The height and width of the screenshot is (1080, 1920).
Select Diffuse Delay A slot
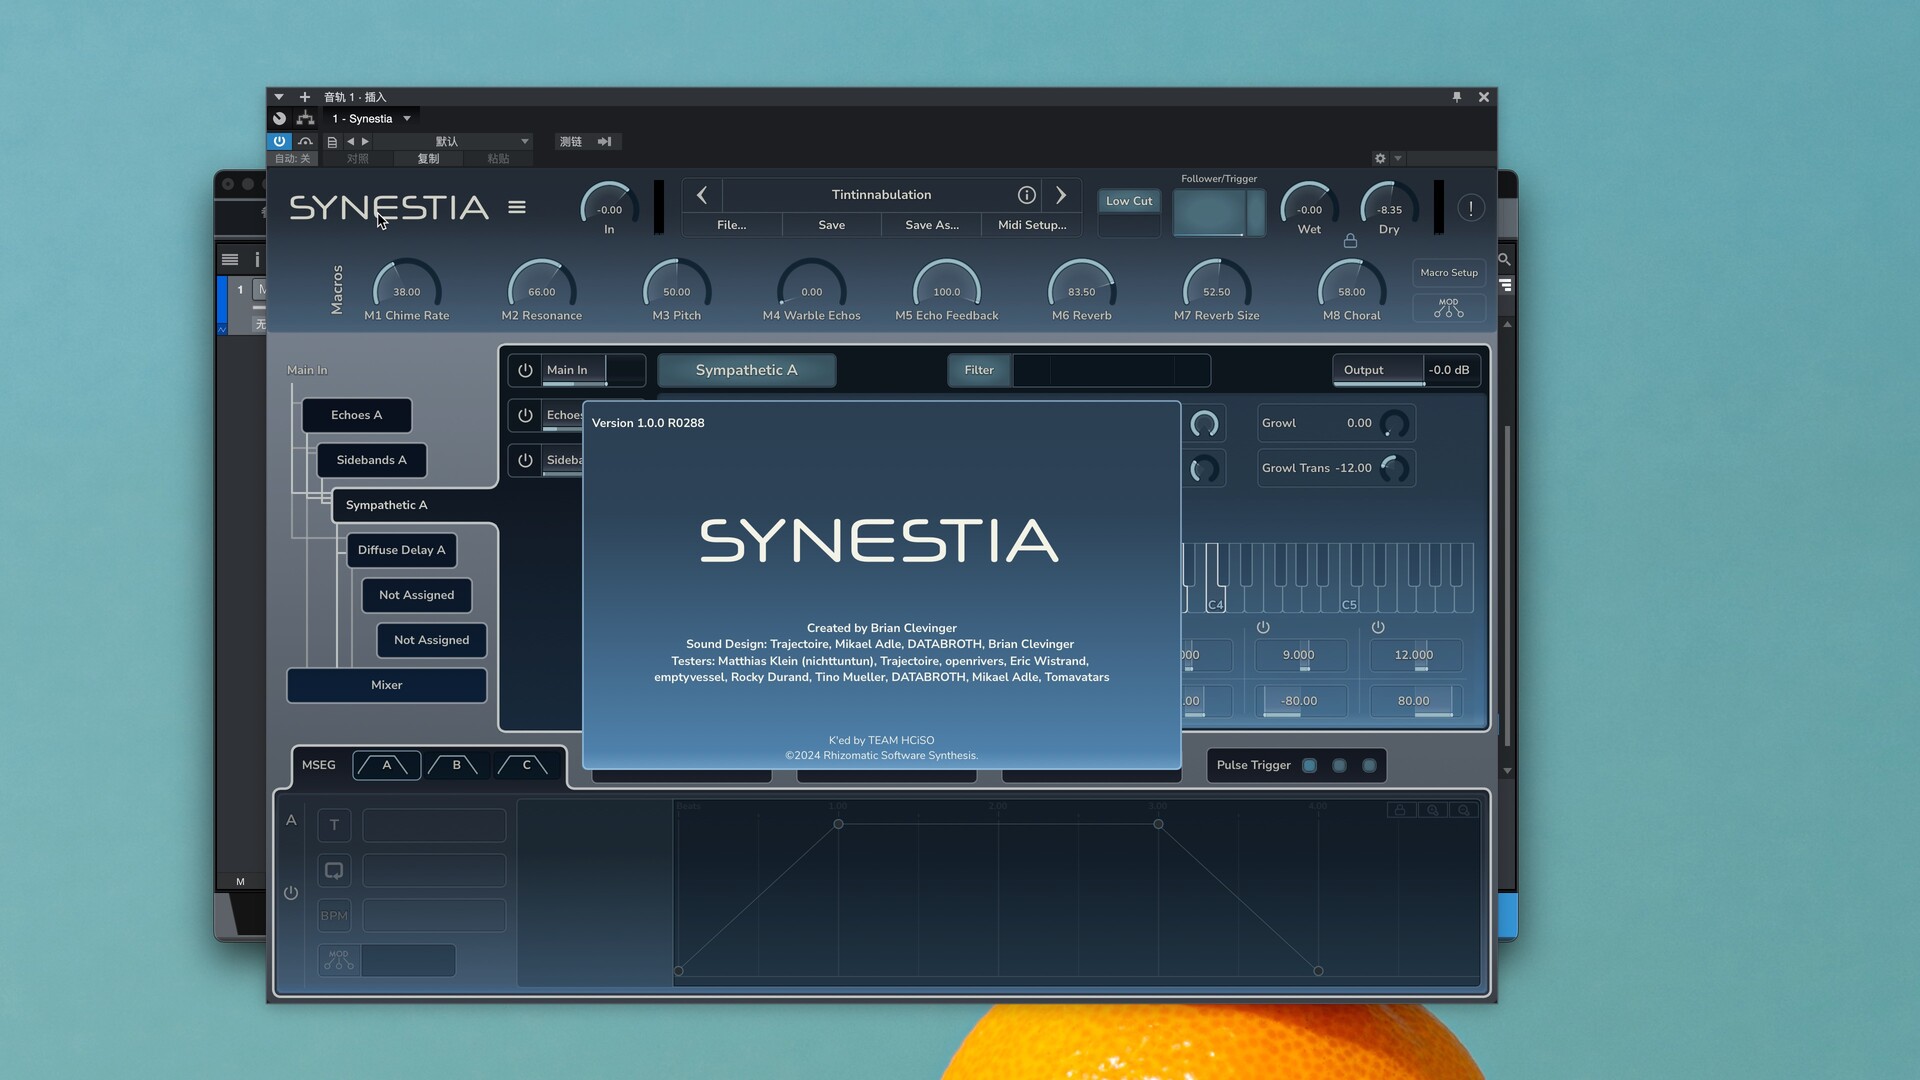402,550
